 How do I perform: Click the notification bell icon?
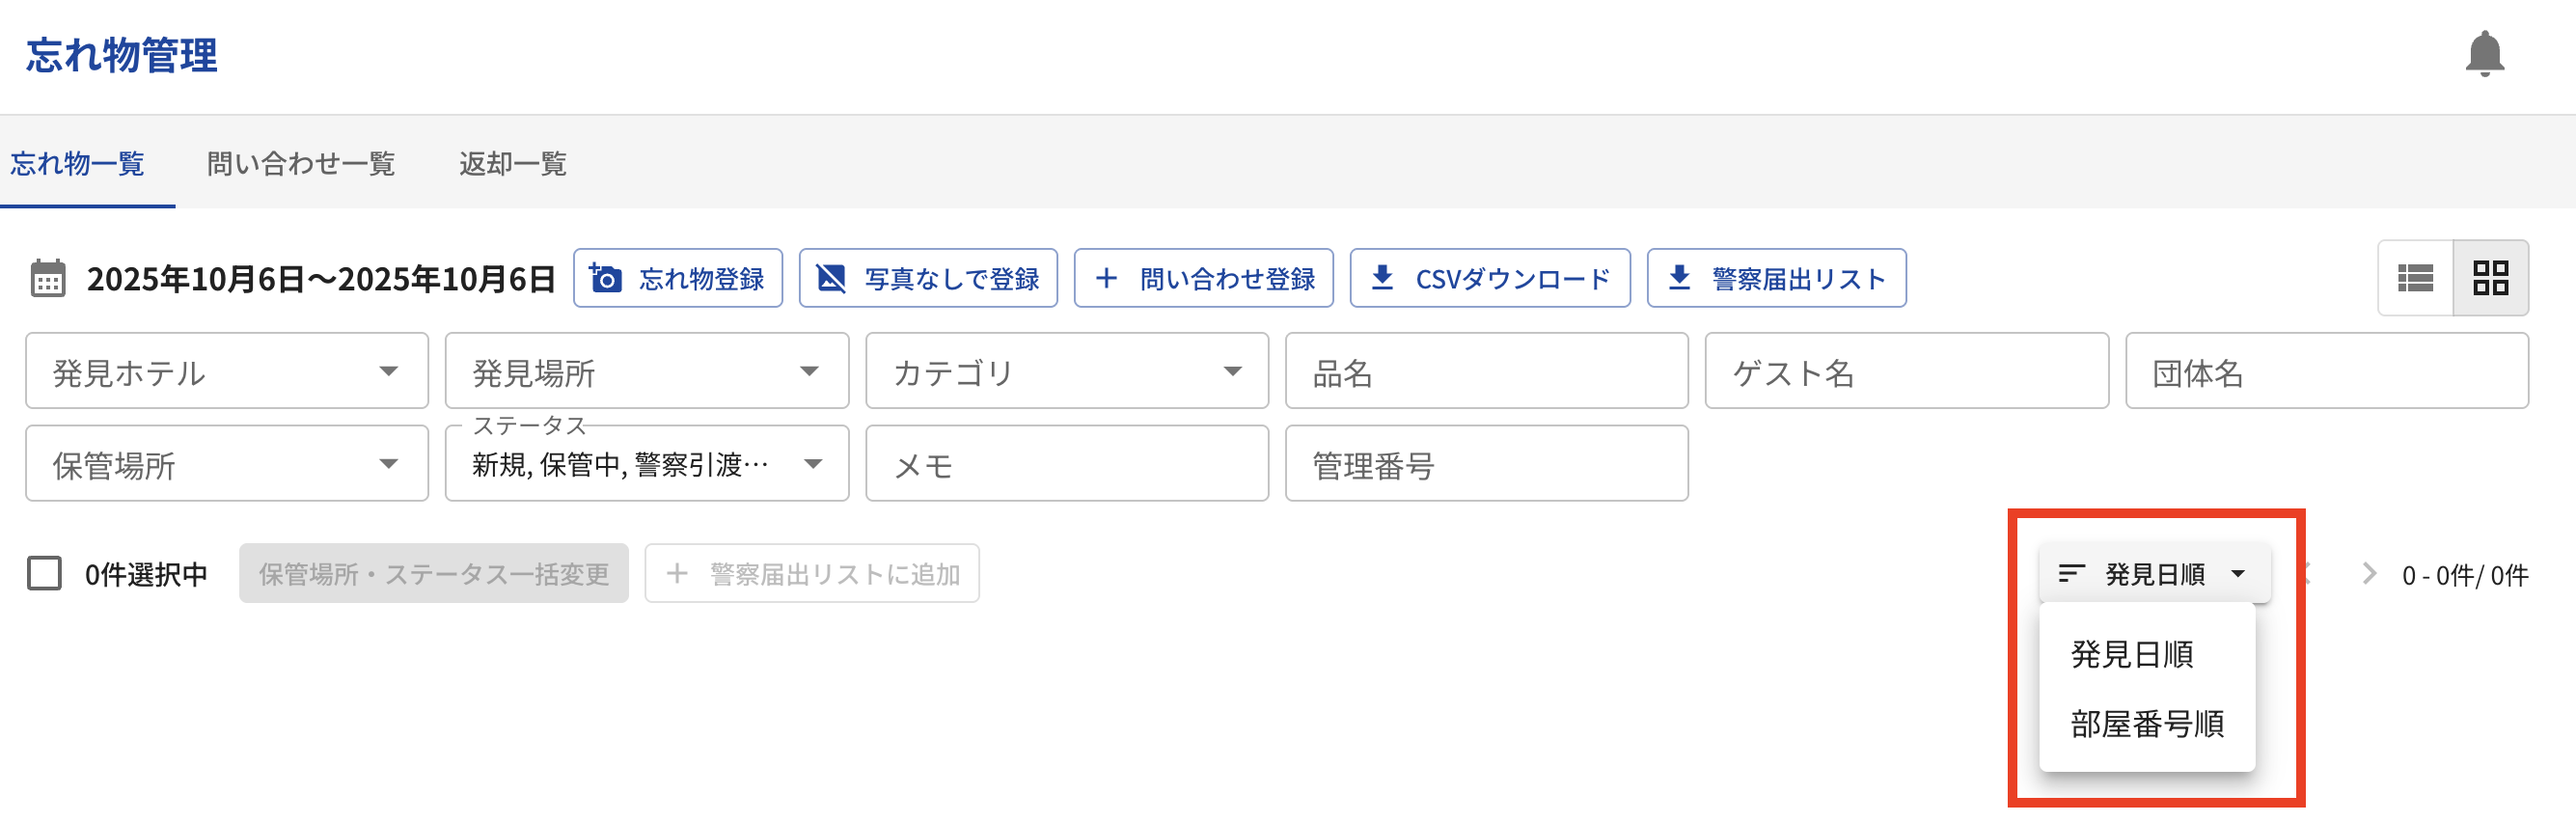[x=2483, y=55]
